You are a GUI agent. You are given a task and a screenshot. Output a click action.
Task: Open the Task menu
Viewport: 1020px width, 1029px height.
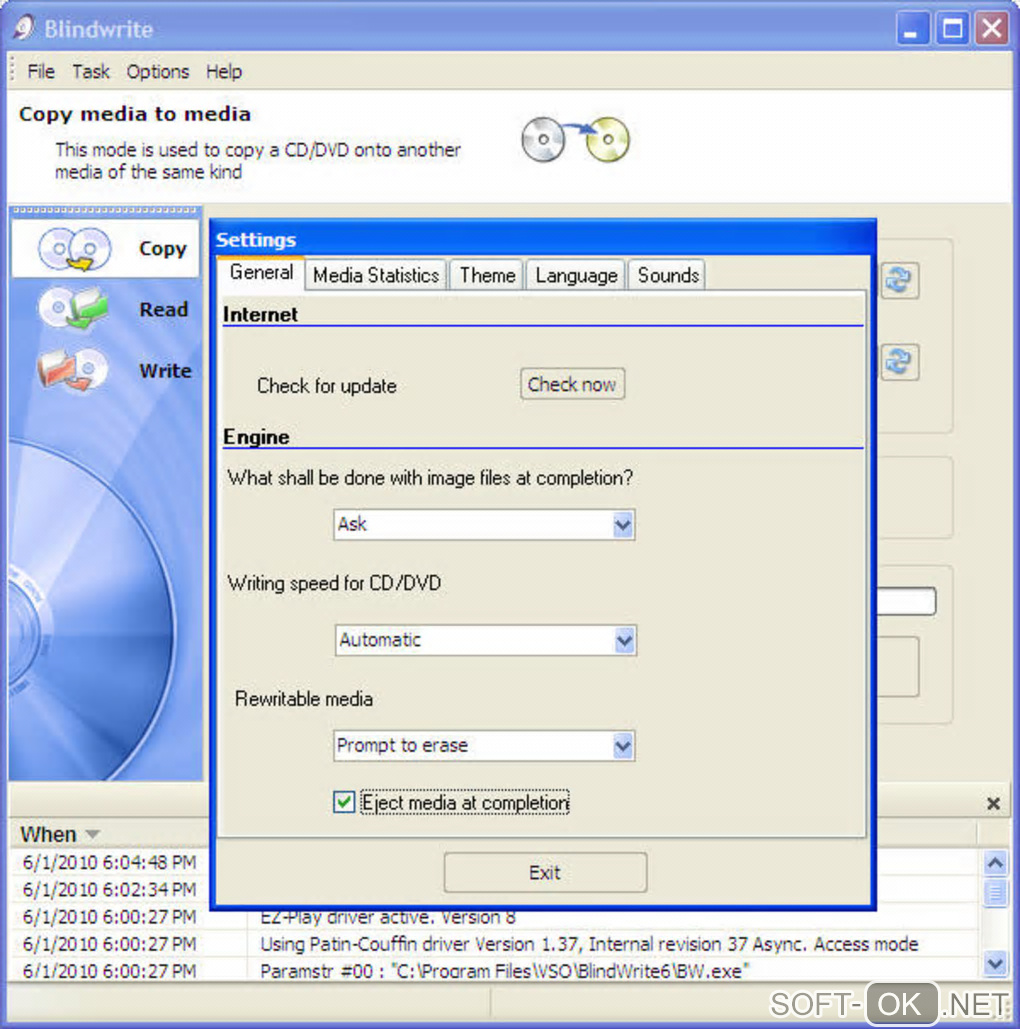[91, 72]
